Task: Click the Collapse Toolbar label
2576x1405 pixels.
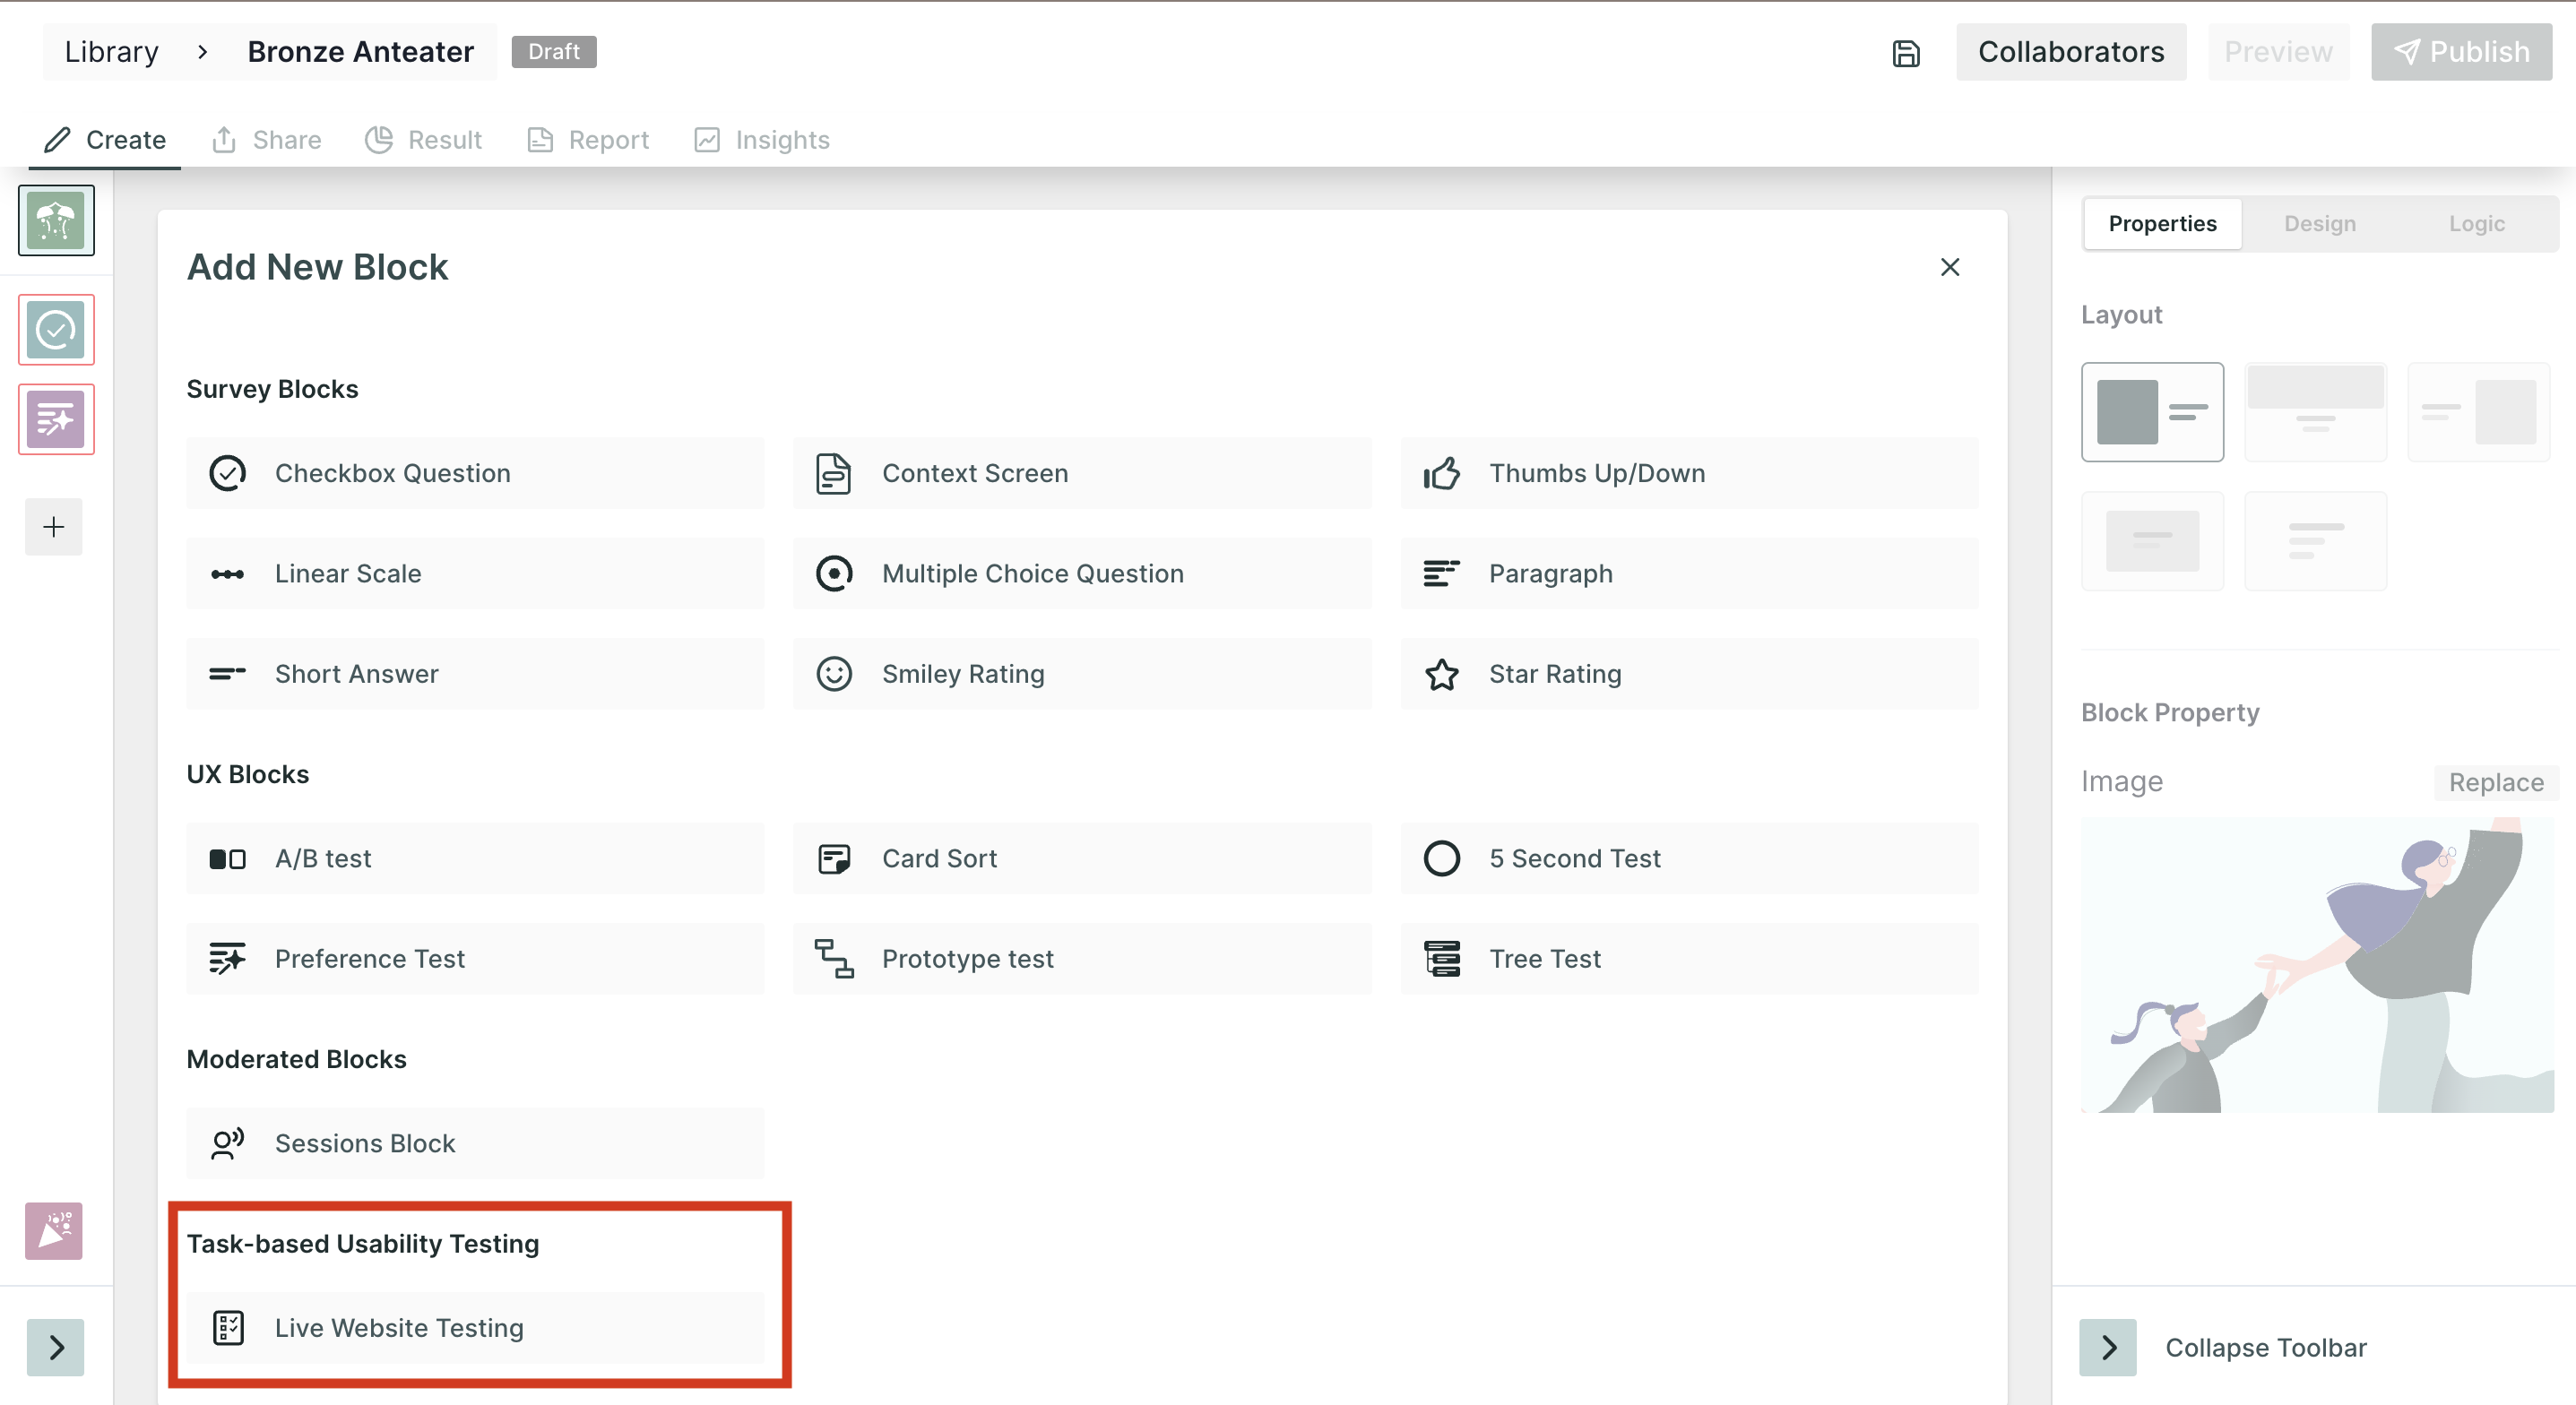Action: [x=2266, y=1348]
